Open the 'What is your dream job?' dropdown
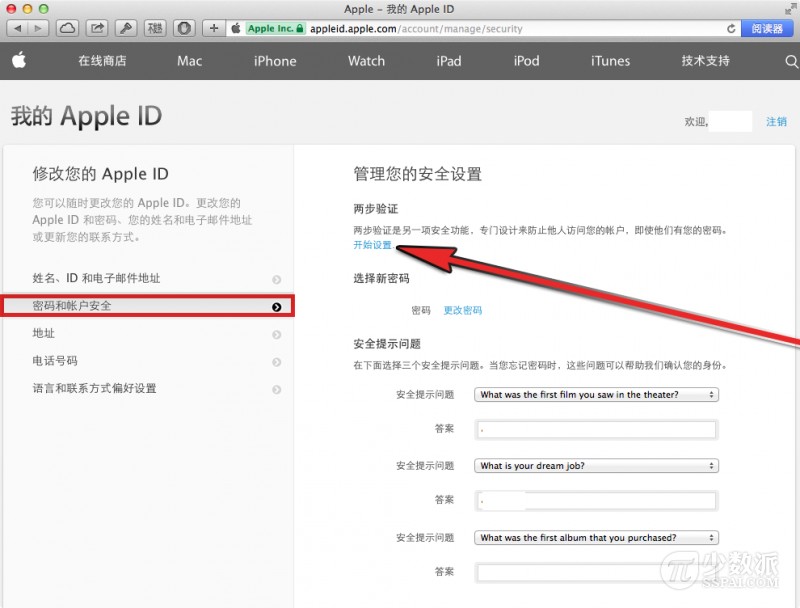This screenshot has width=800, height=608. pos(596,466)
